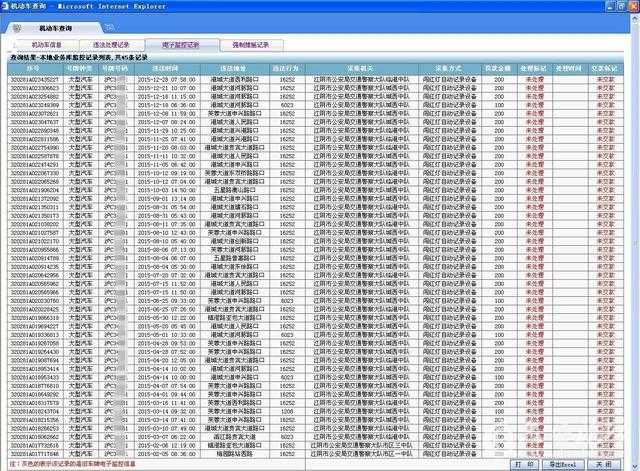Click the 处理时间 column header
640x471 pixels.
click(569, 69)
